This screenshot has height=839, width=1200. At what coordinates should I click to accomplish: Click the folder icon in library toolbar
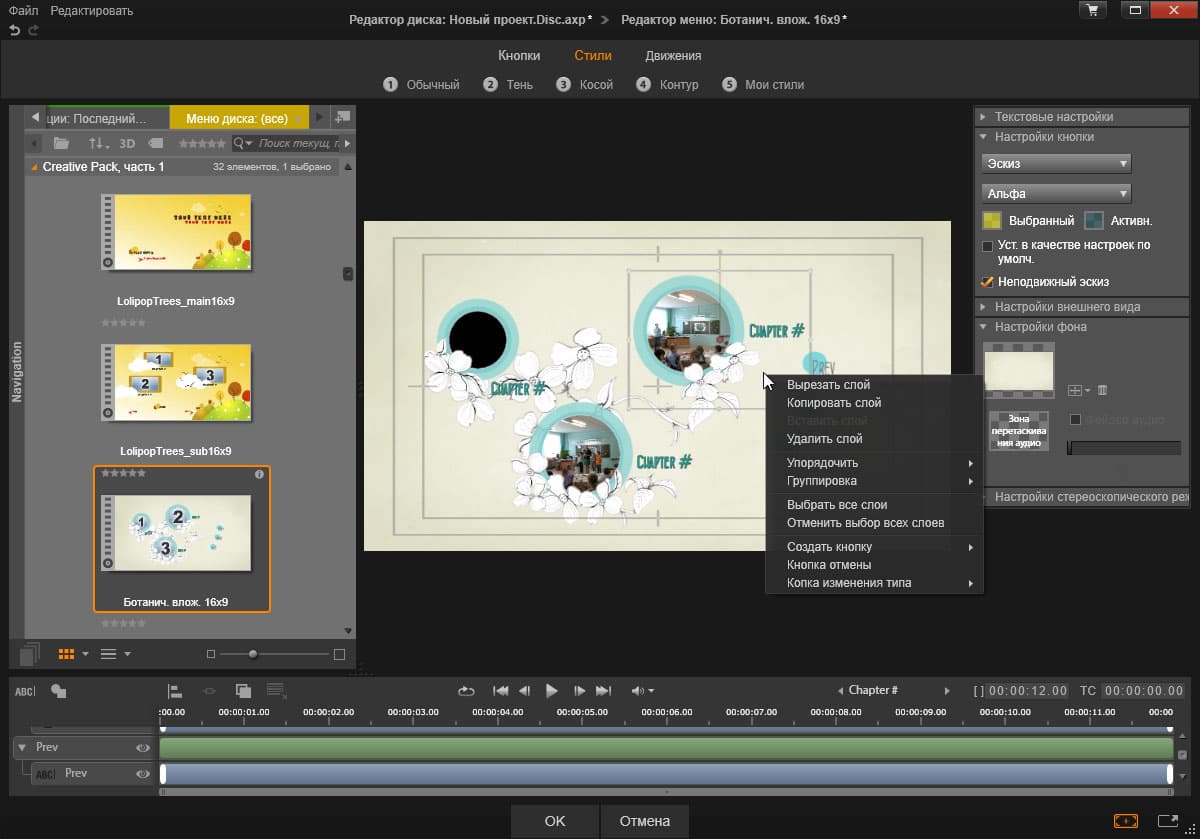pyautogui.click(x=61, y=143)
